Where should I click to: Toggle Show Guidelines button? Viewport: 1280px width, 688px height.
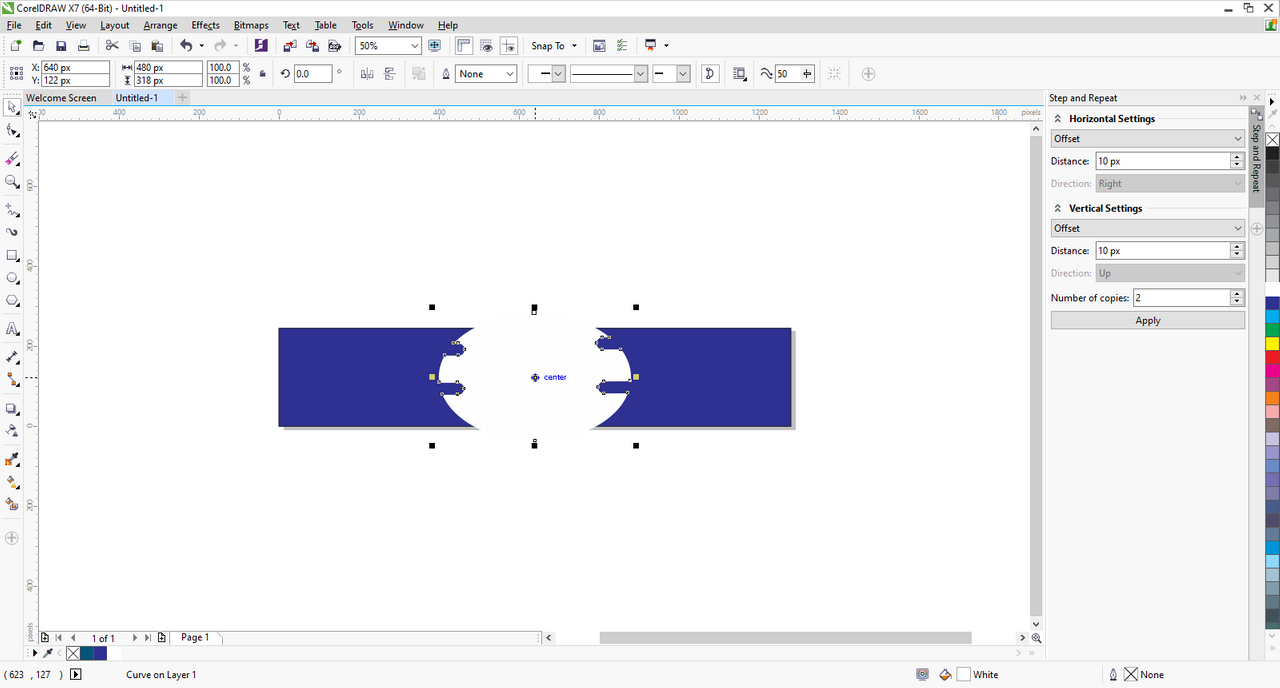point(509,46)
